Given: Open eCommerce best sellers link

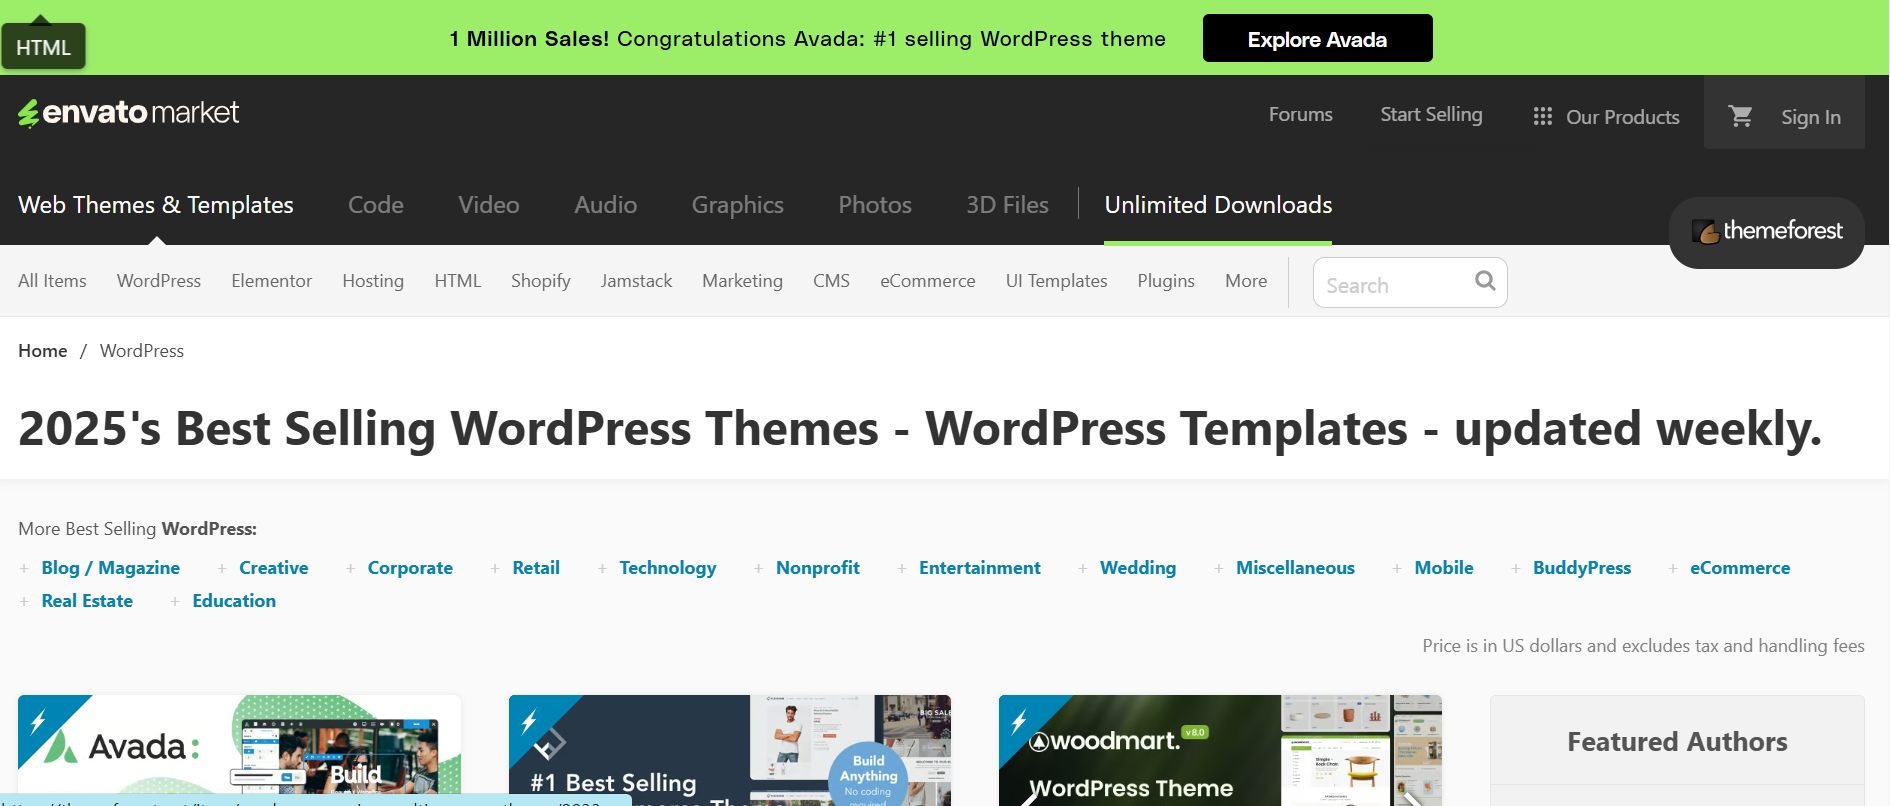Looking at the screenshot, I should (1740, 568).
